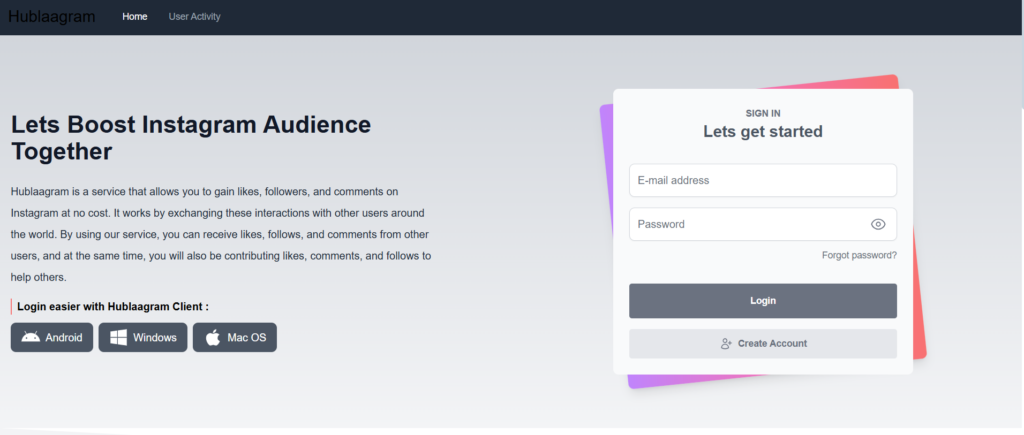
Task: Click the add-user icon on Create Account
Action: 726,344
